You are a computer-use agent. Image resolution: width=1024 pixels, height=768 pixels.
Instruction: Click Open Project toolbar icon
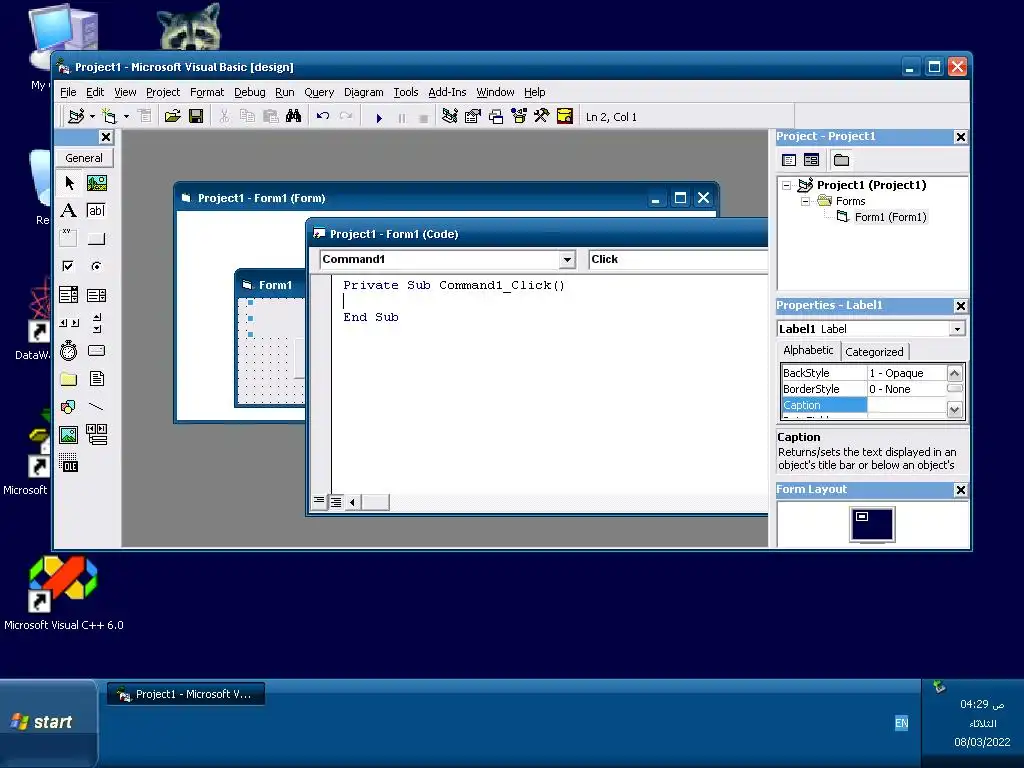click(172, 116)
